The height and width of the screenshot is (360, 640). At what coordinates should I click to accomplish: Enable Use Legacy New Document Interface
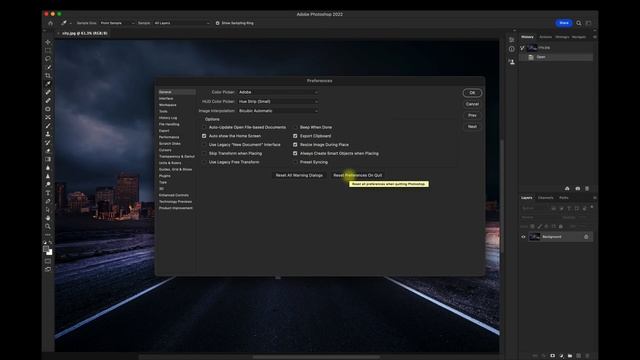[x=204, y=144]
